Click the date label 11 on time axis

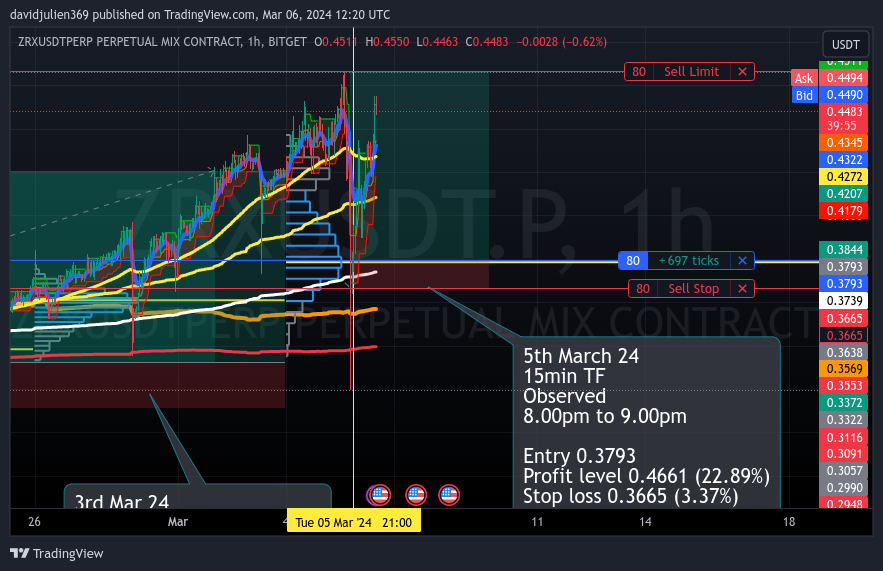[x=537, y=521]
